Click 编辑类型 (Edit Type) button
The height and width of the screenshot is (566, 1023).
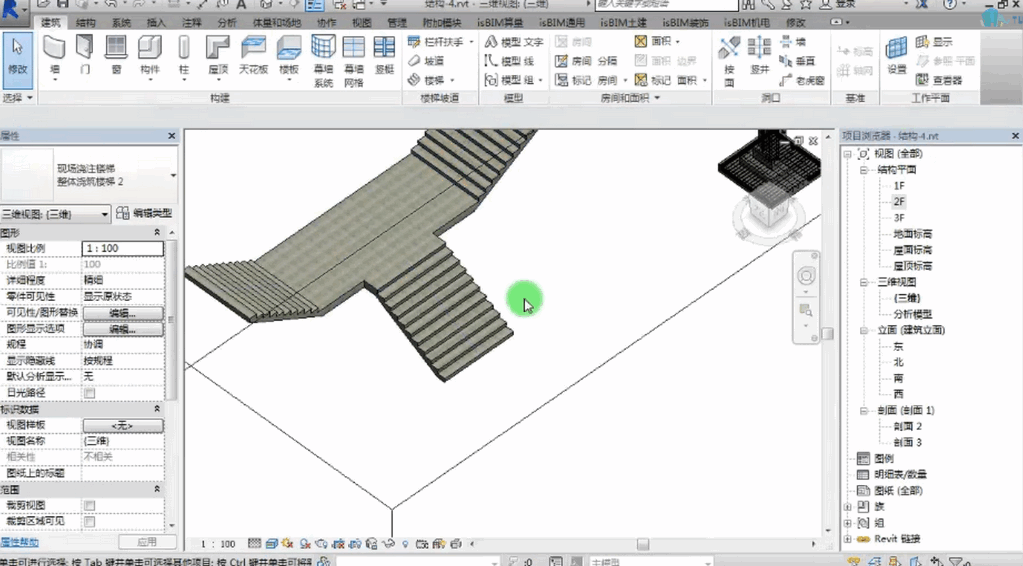tap(144, 213)
